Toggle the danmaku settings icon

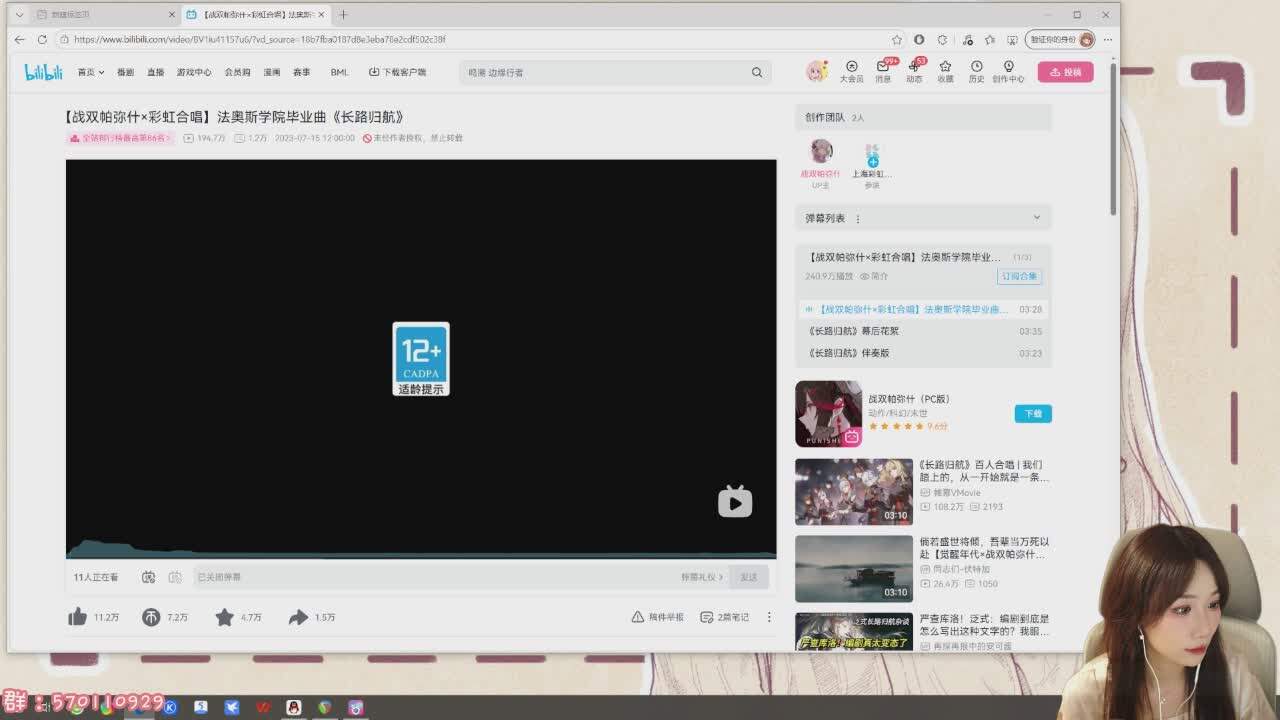pos(175,577)
